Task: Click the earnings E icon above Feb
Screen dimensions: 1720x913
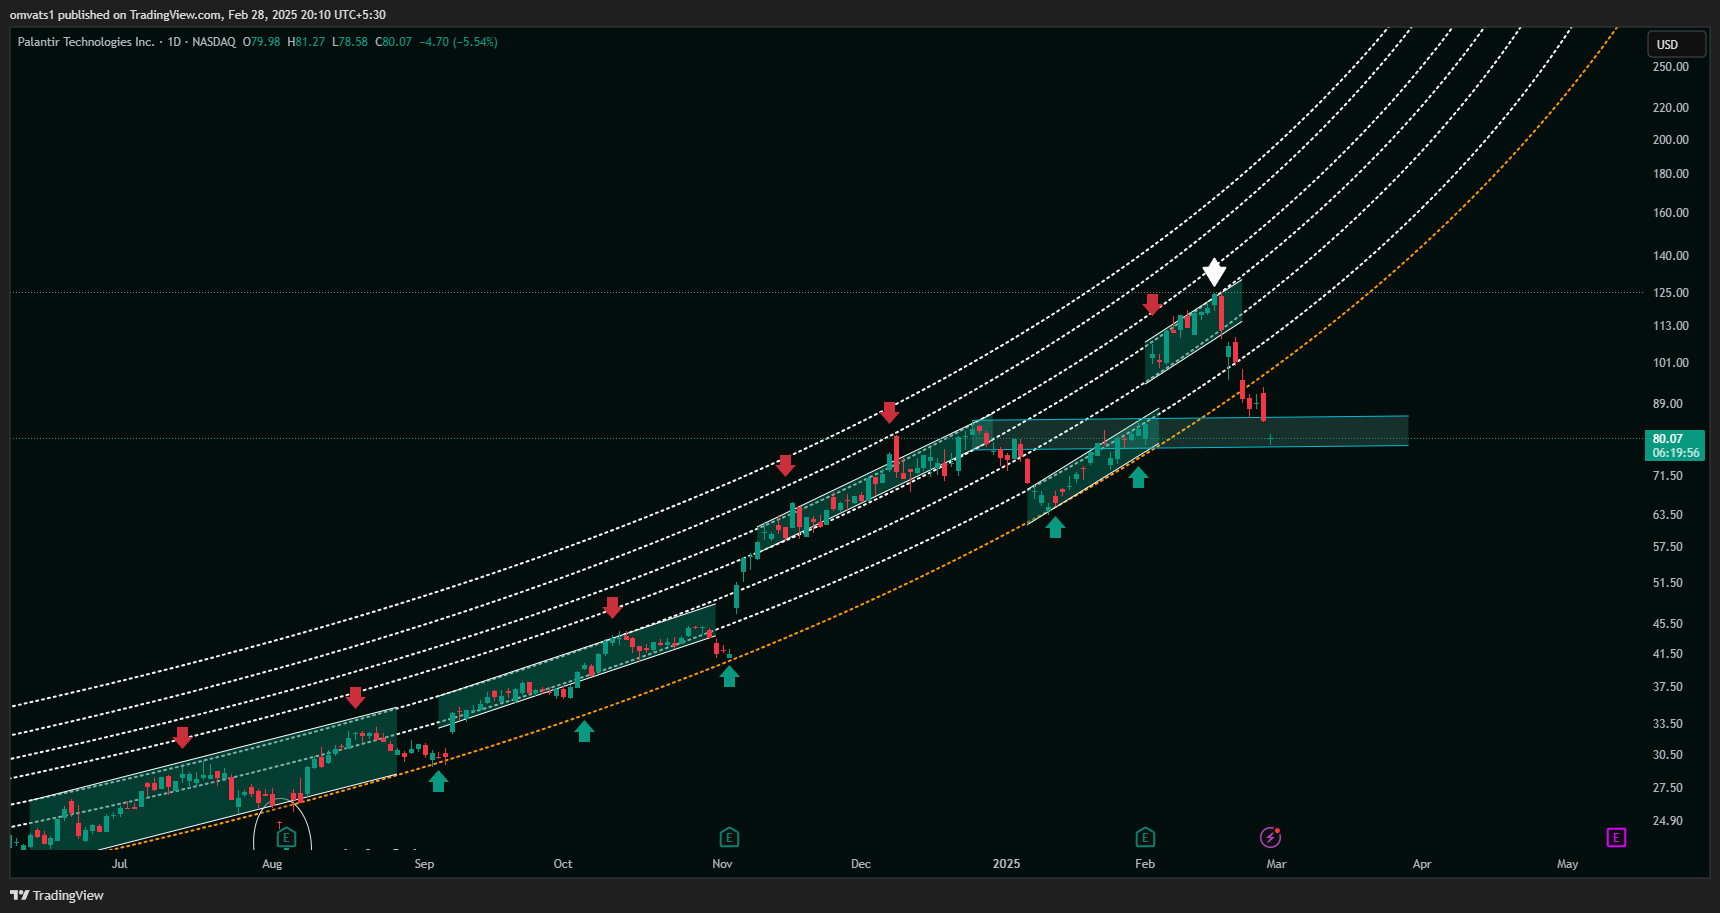Action: pos(1145,837)
